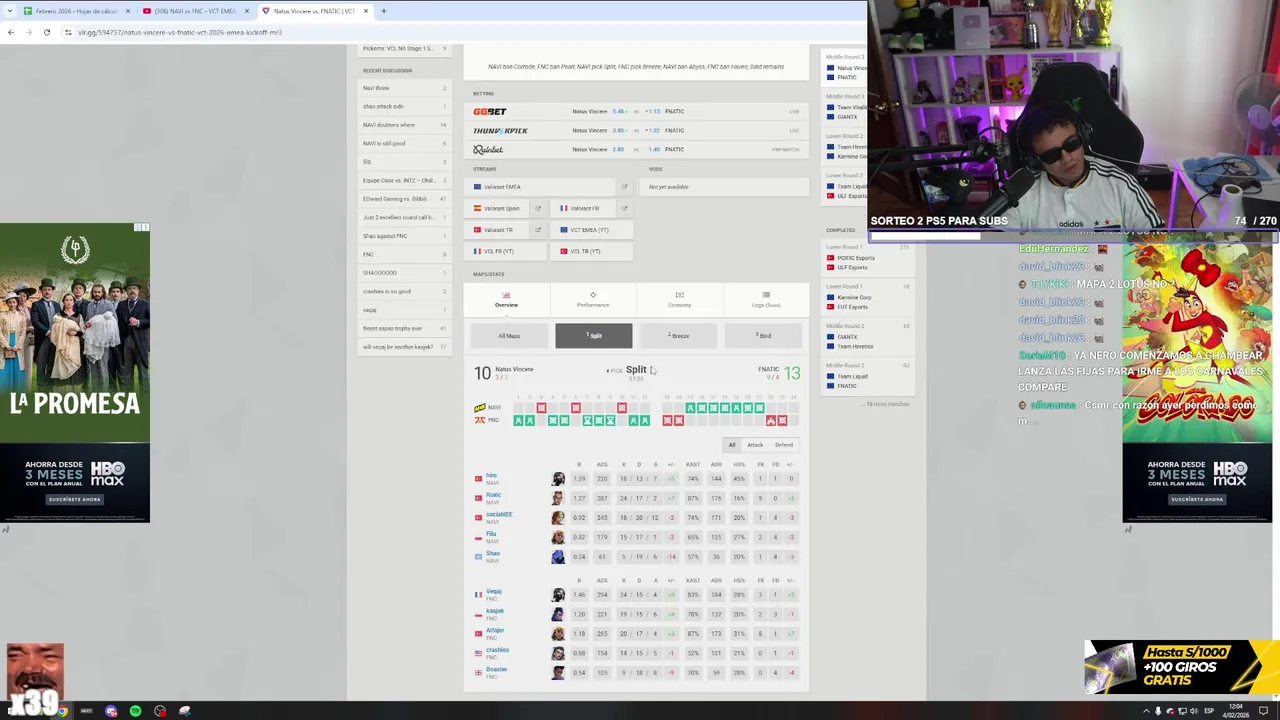Select the All Maps button
1280x720 pixels.
coord(509,336)
